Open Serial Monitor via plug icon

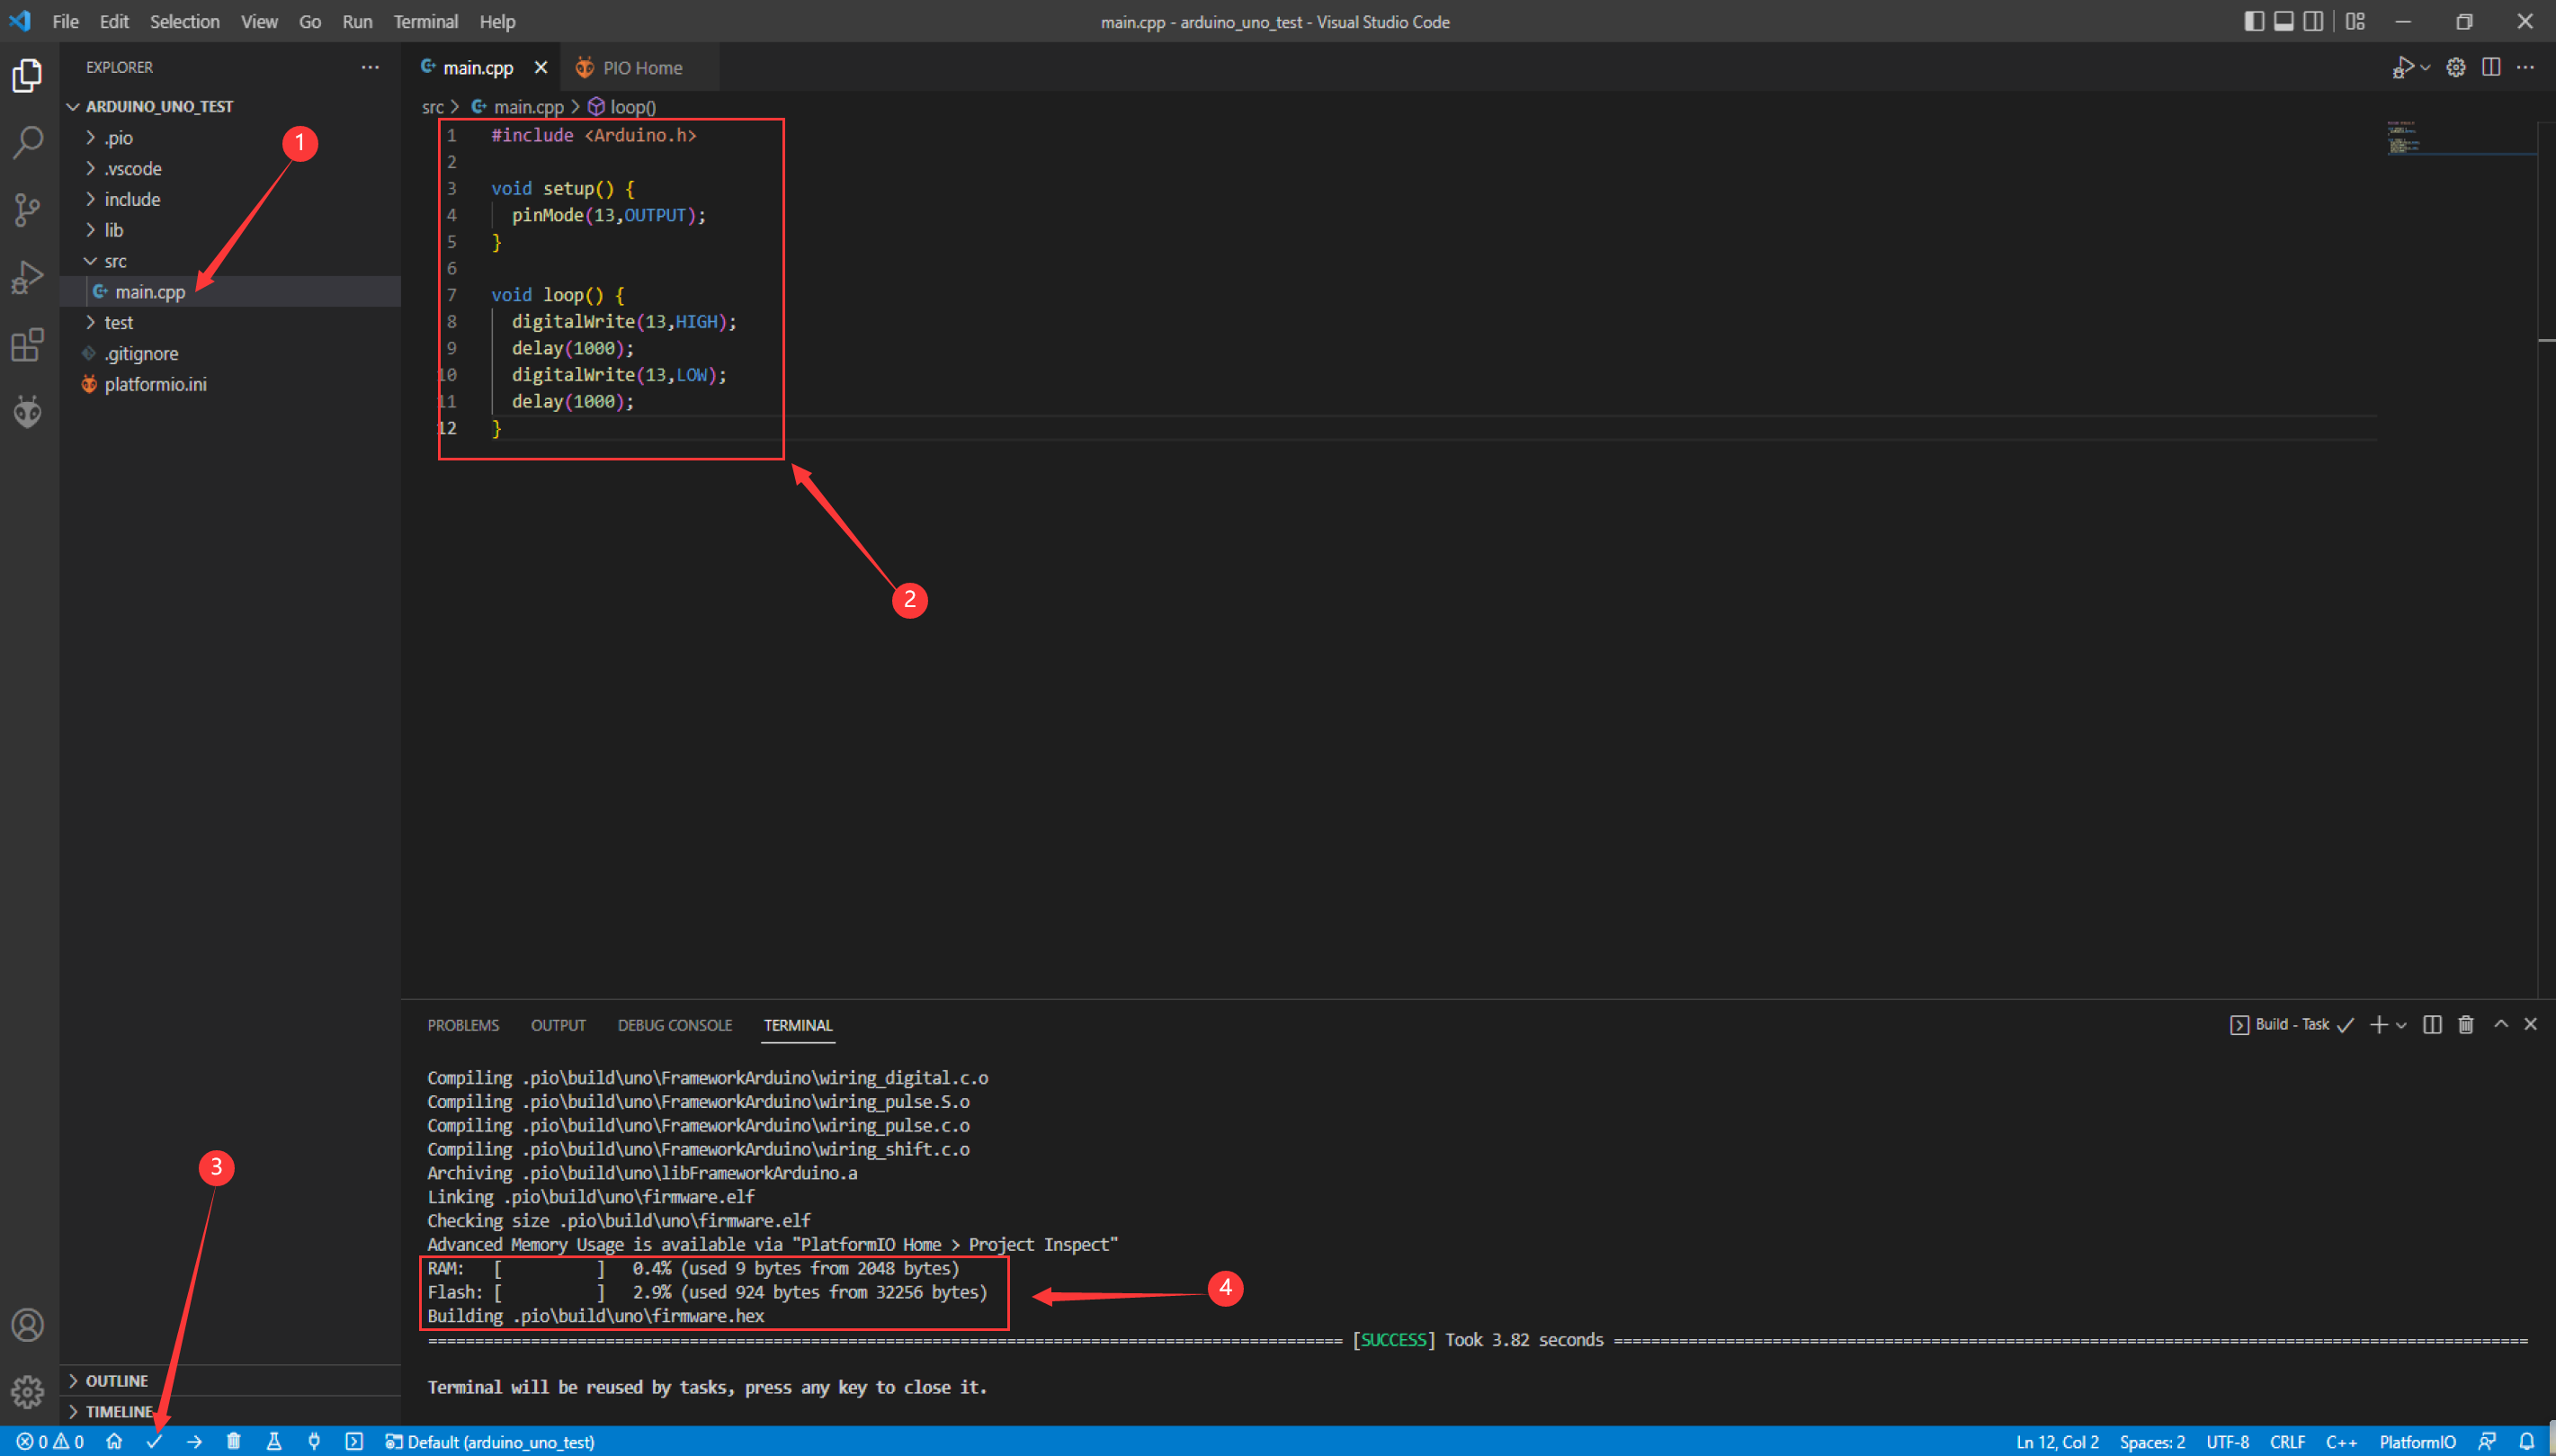(315, 1441)
